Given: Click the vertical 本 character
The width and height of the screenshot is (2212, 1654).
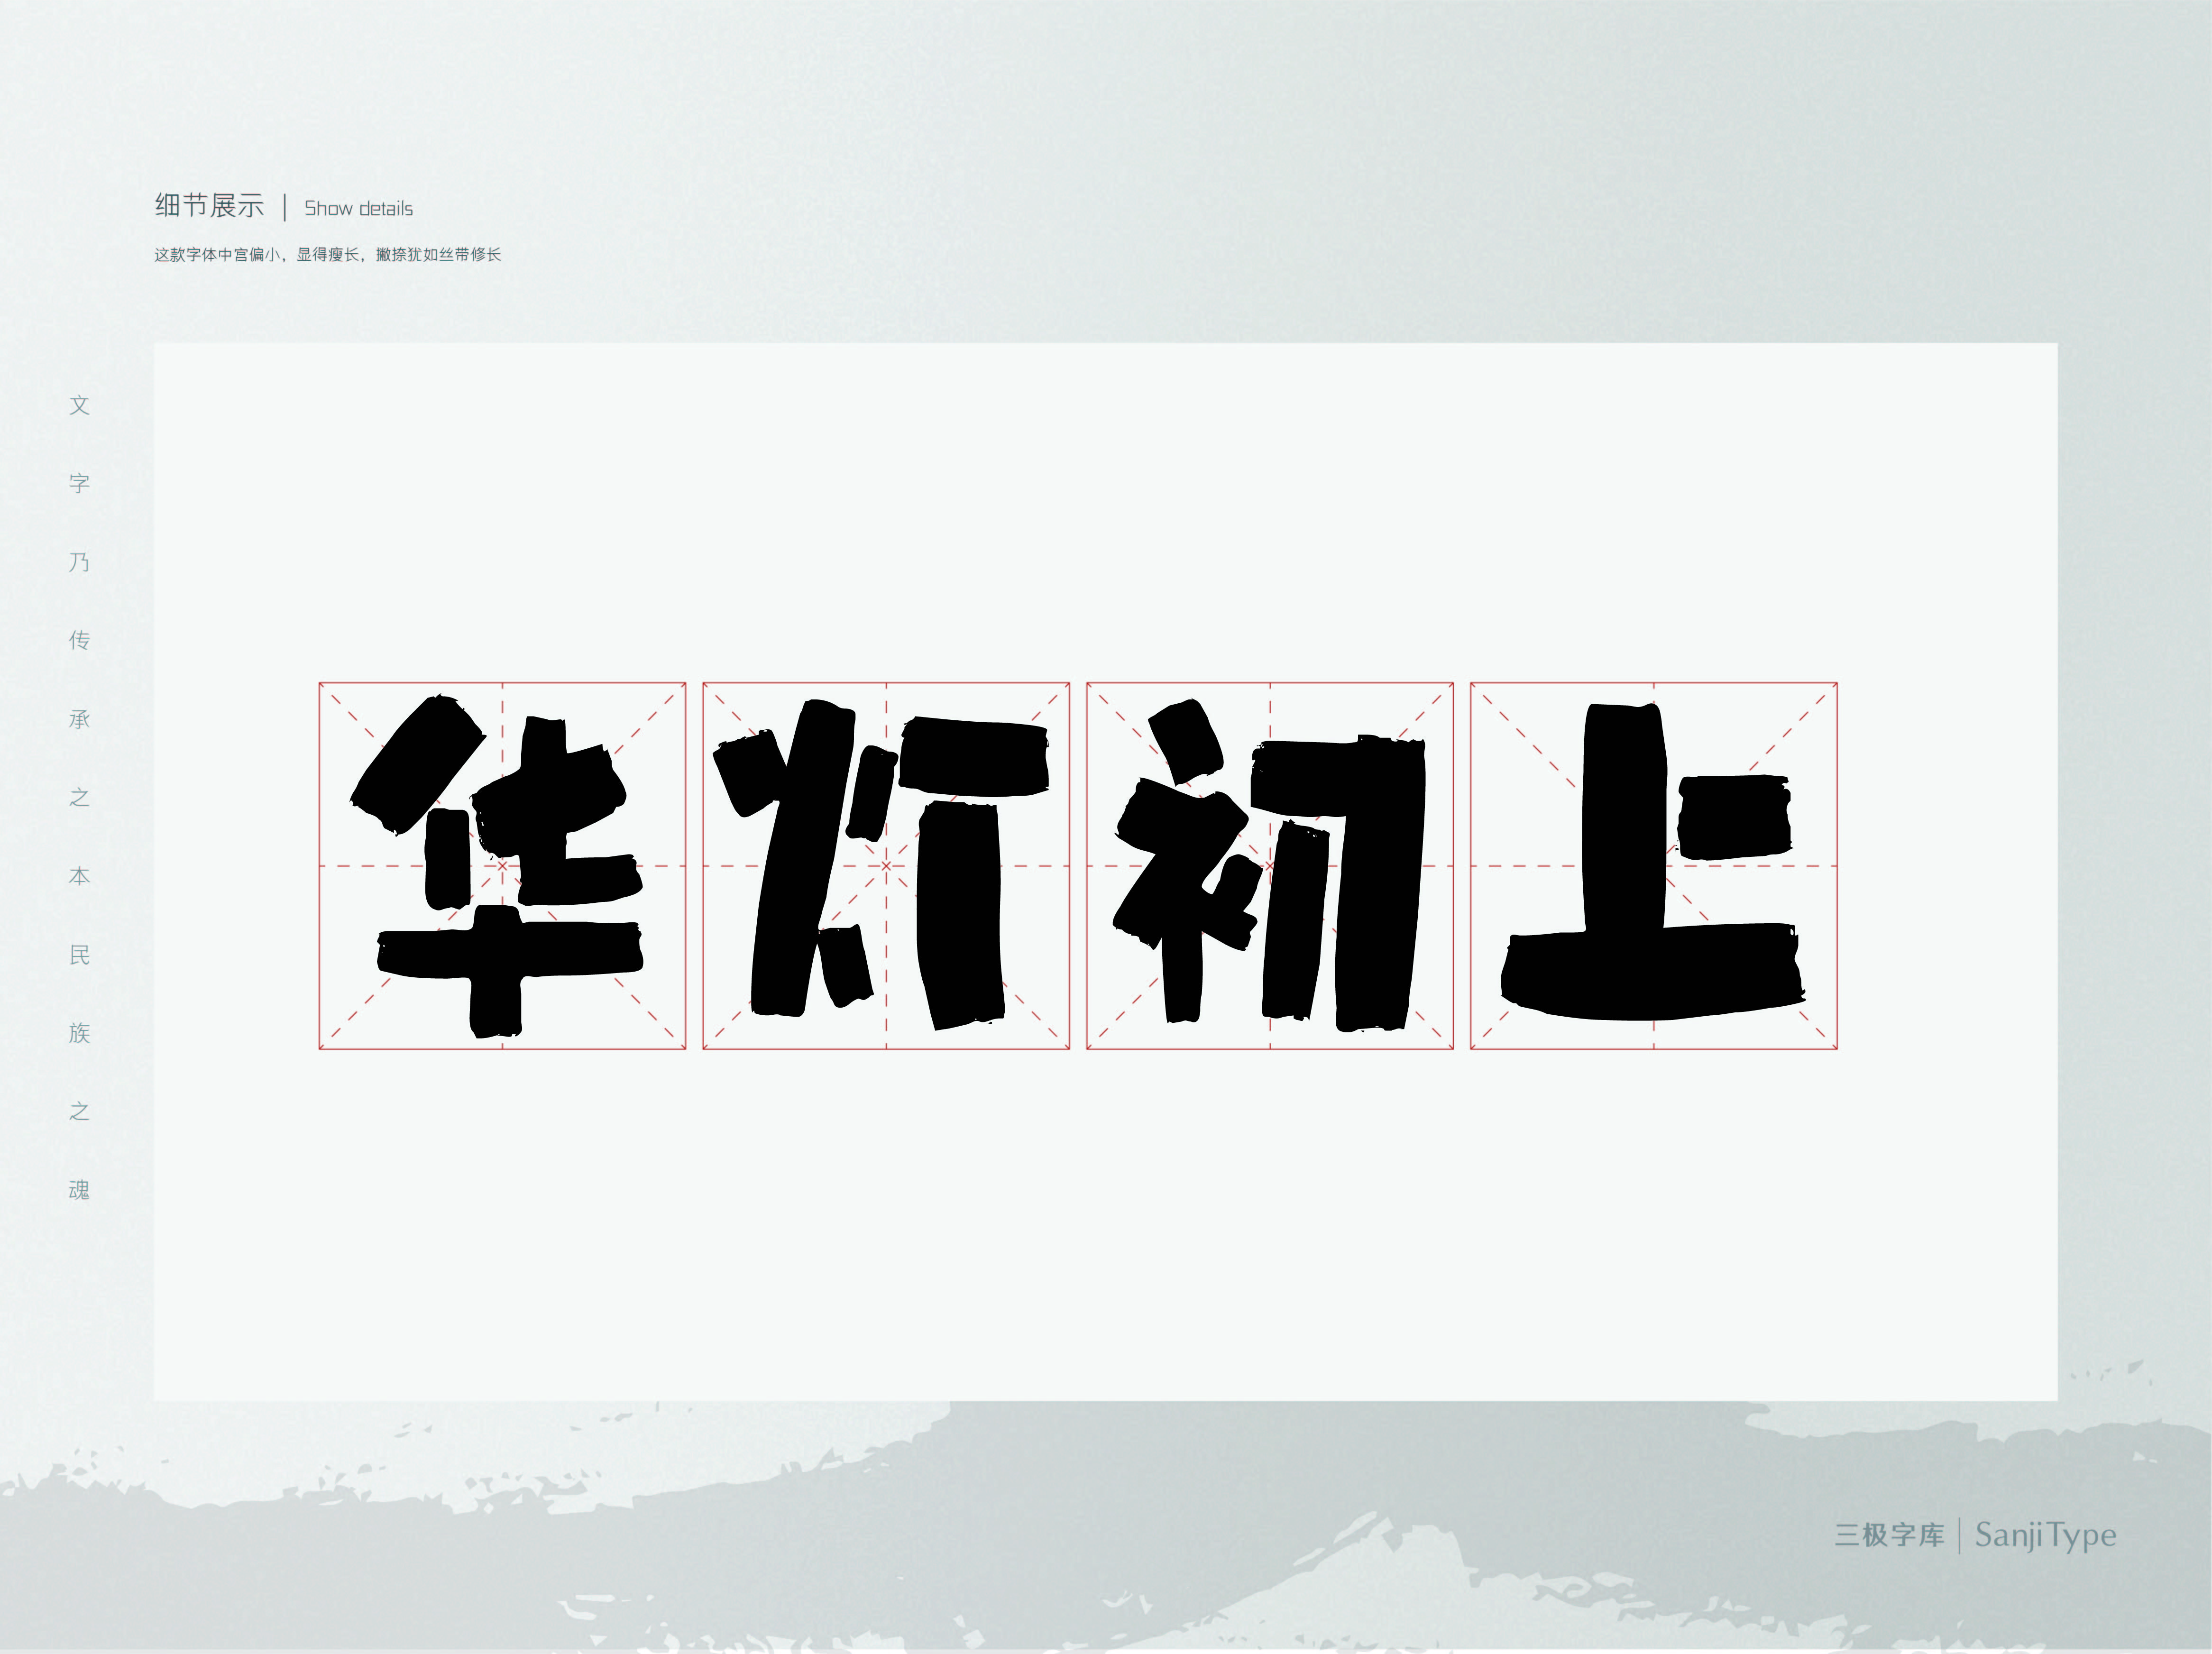Looking at the screenshot, I should click(x=80, y=876).
